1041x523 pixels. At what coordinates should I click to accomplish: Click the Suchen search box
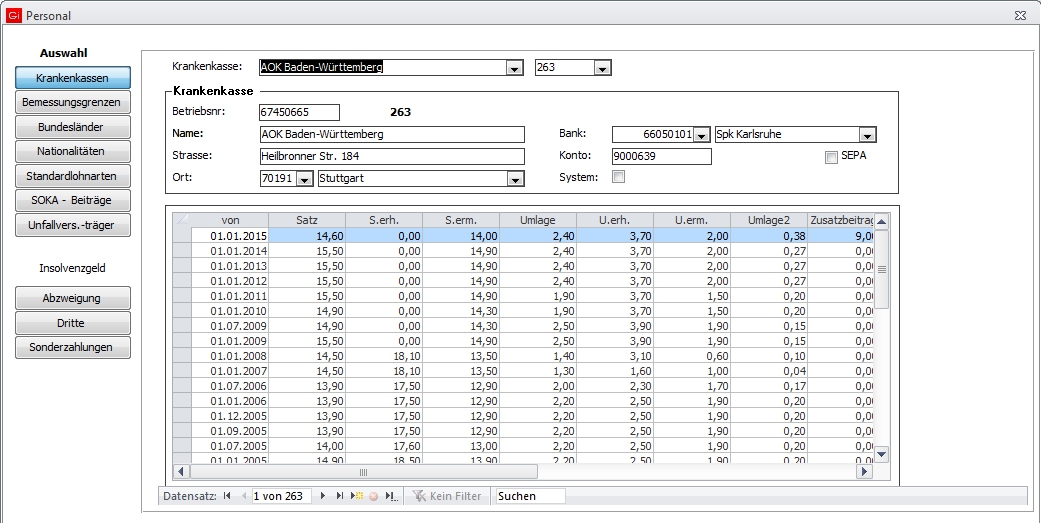[x=531, y=496]
